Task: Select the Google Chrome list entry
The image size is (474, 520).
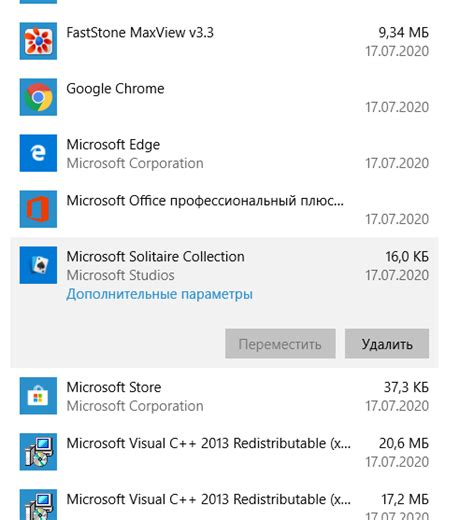Action: tap(224, 97)
